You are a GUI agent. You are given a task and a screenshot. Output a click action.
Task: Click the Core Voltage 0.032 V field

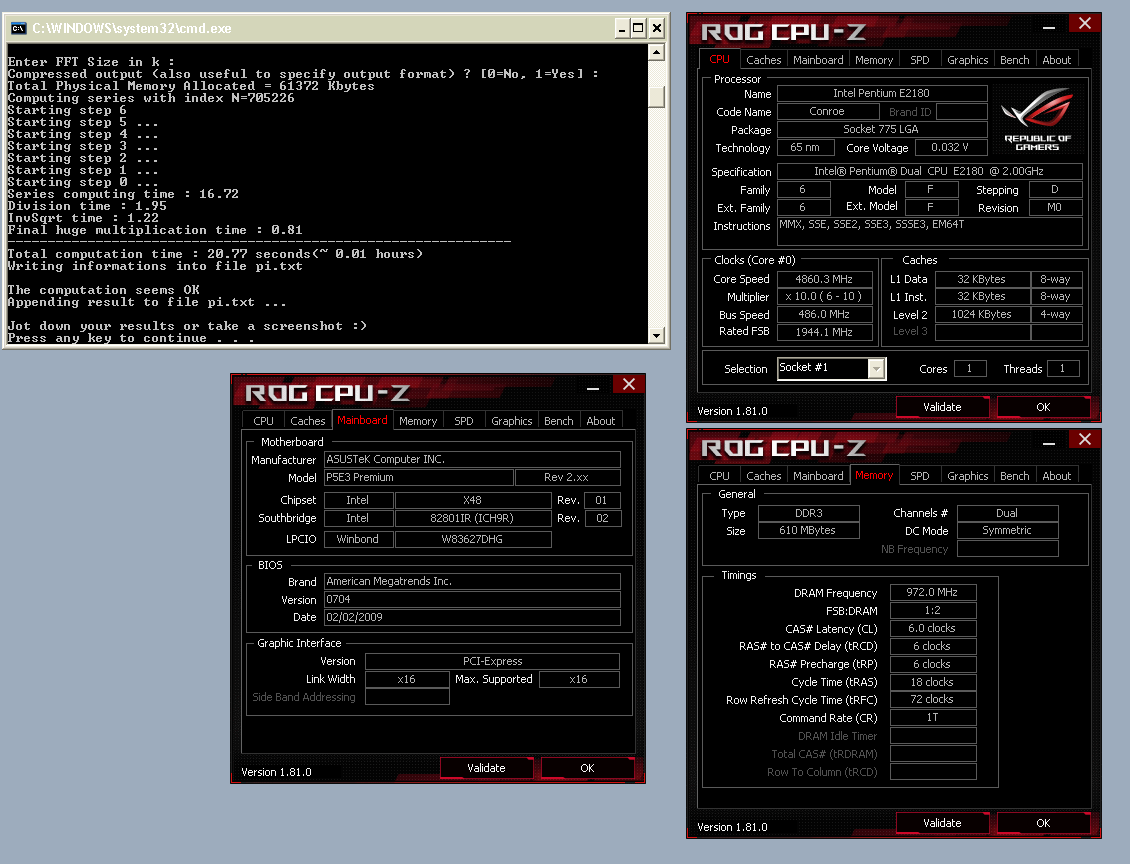click(951, 147)
